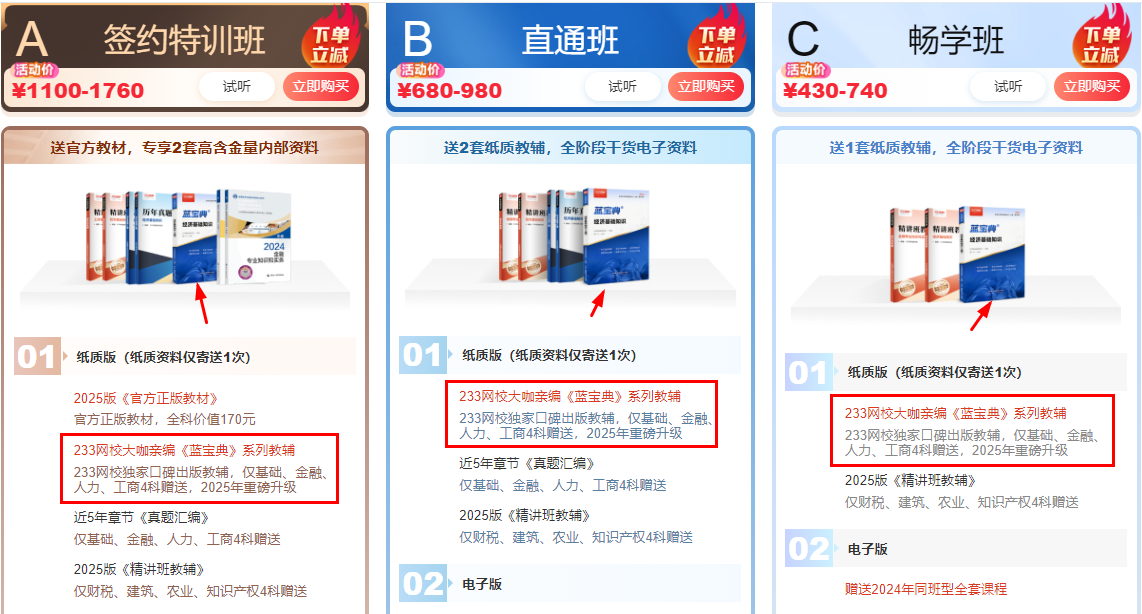This screenshot has width=1142, height=614.
Task: Click the 活动价 tag on plan A
Action: [35, 70]
